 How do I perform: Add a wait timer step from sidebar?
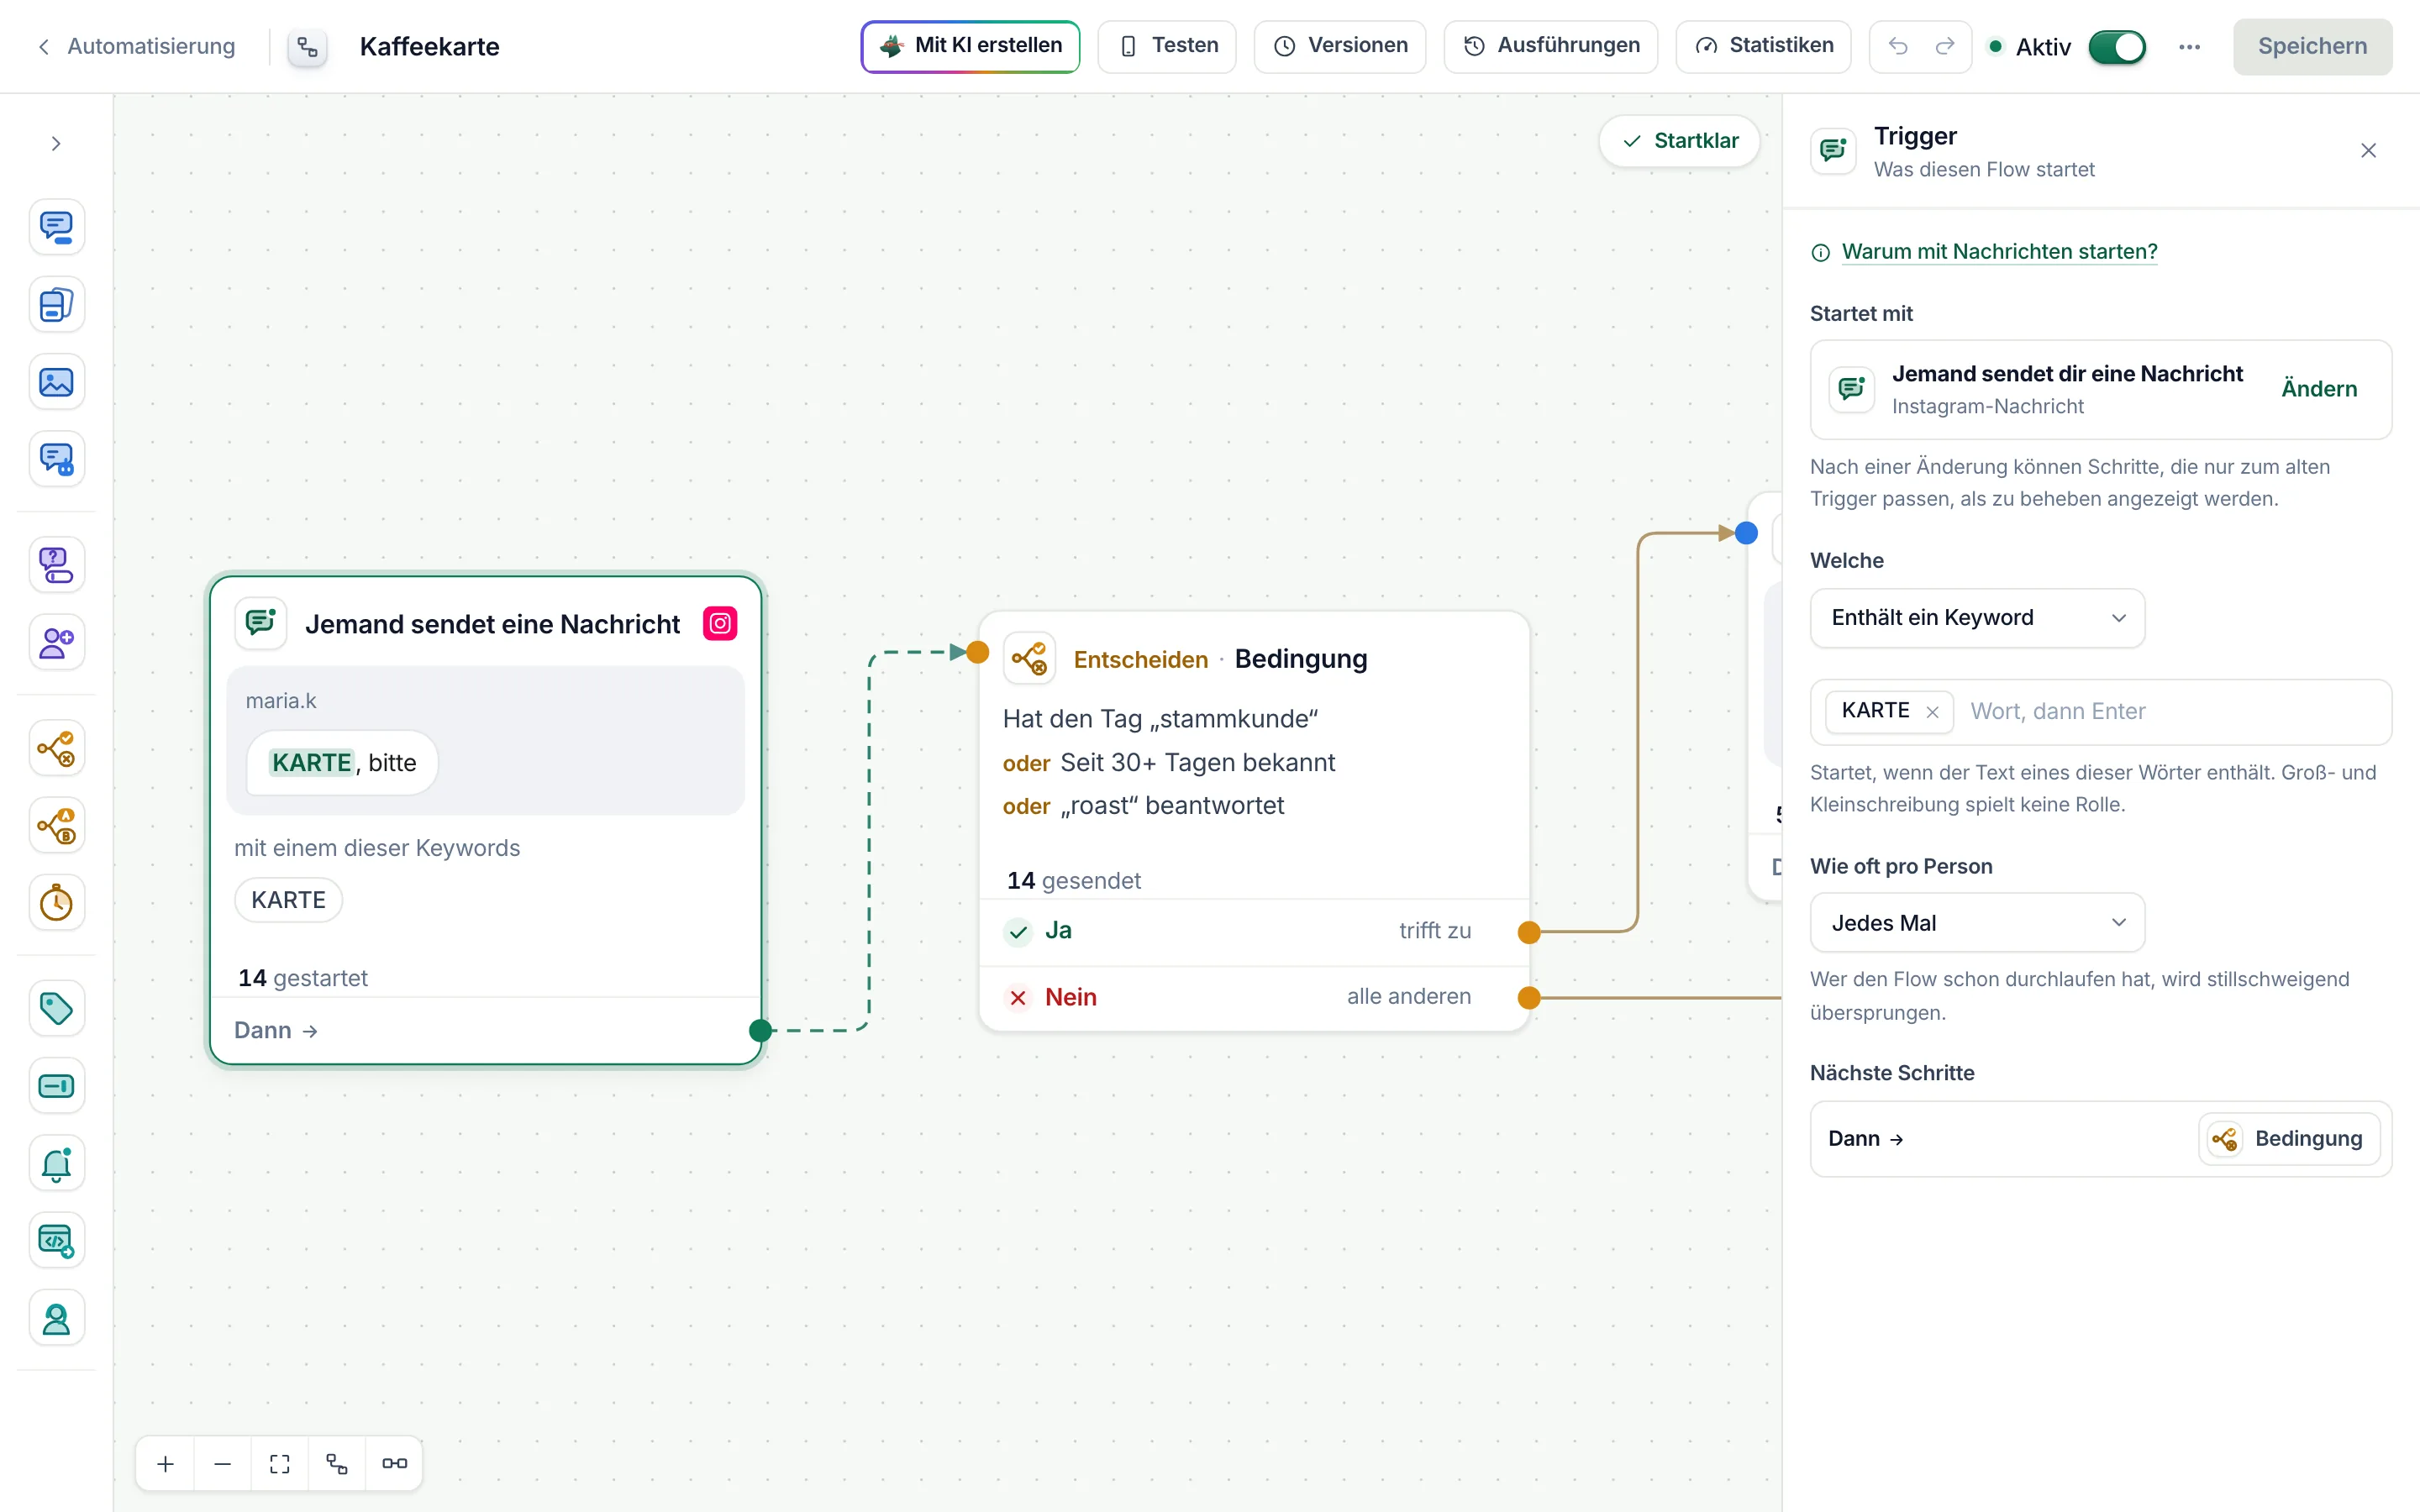56,903
